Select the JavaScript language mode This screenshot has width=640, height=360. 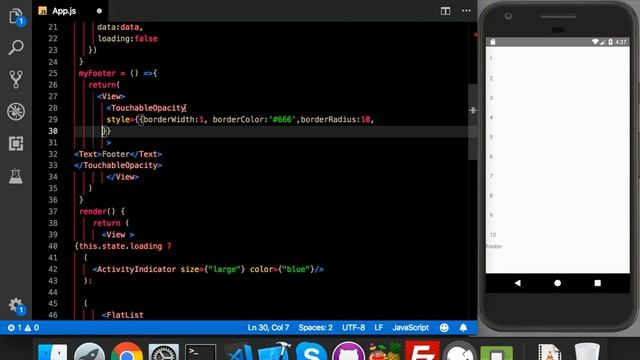tap(411, 327)
